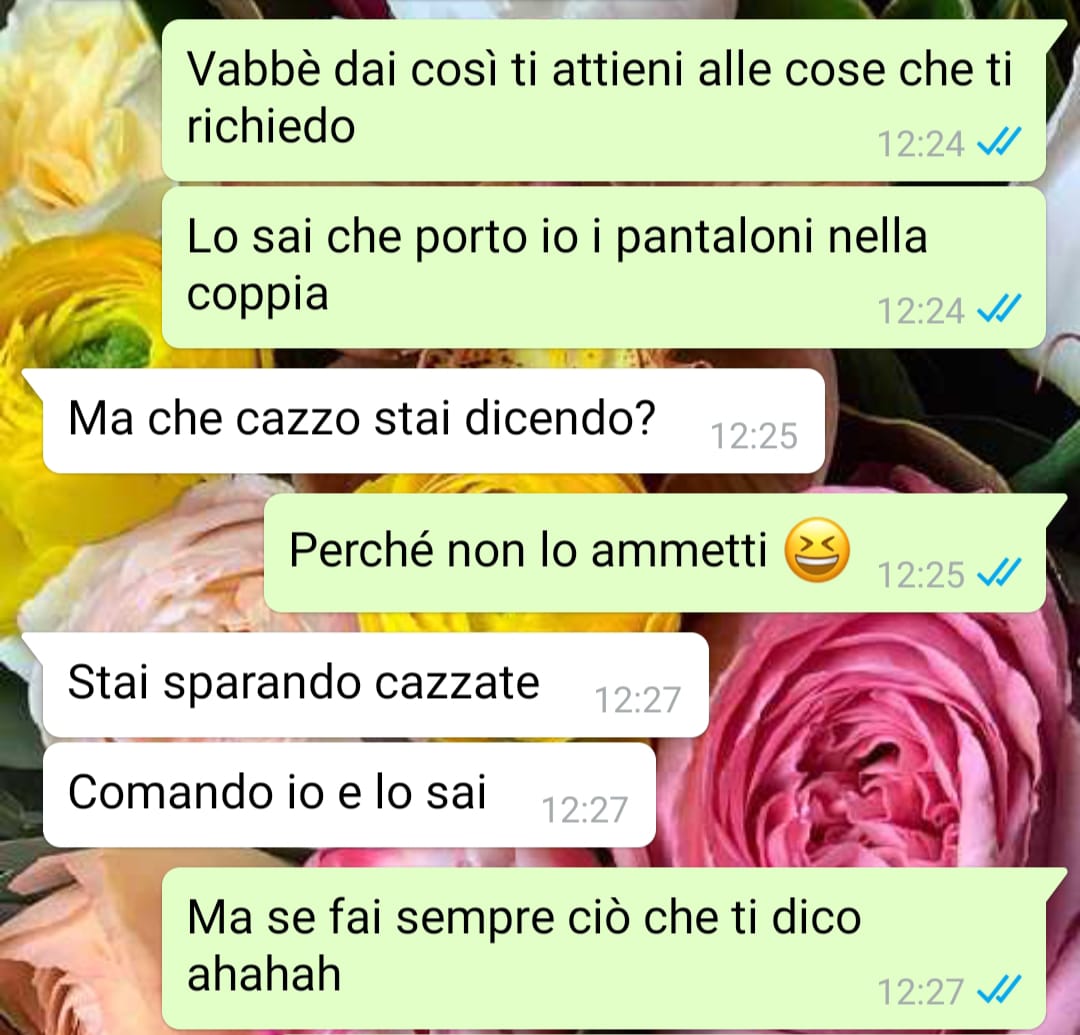
Task: Click read-receipt ticks on 'richiedo' message
Action: pyautogui.click(x=999, y=143)
